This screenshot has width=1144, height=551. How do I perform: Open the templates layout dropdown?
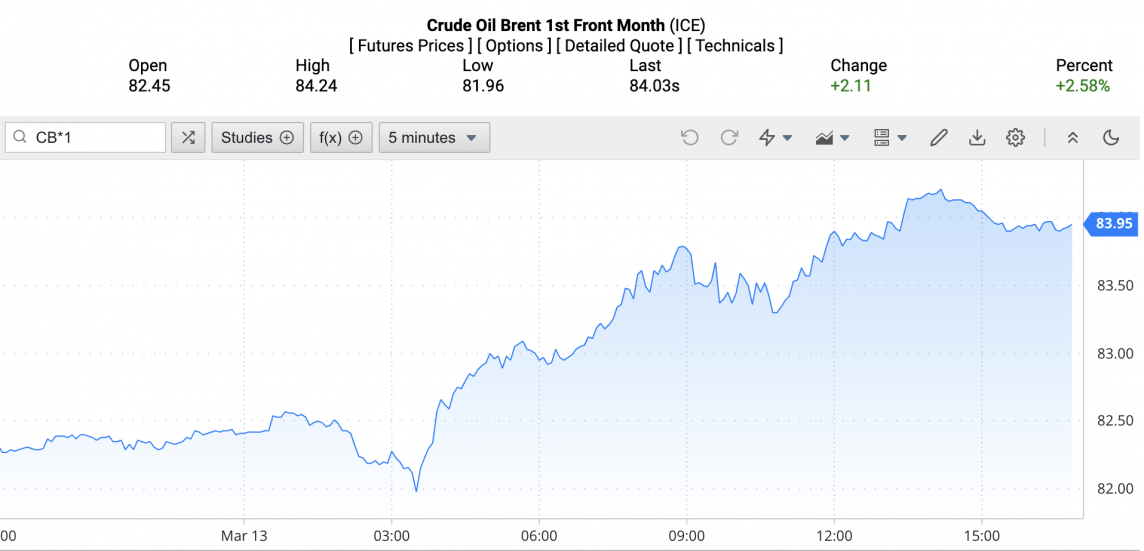(890, 138)
